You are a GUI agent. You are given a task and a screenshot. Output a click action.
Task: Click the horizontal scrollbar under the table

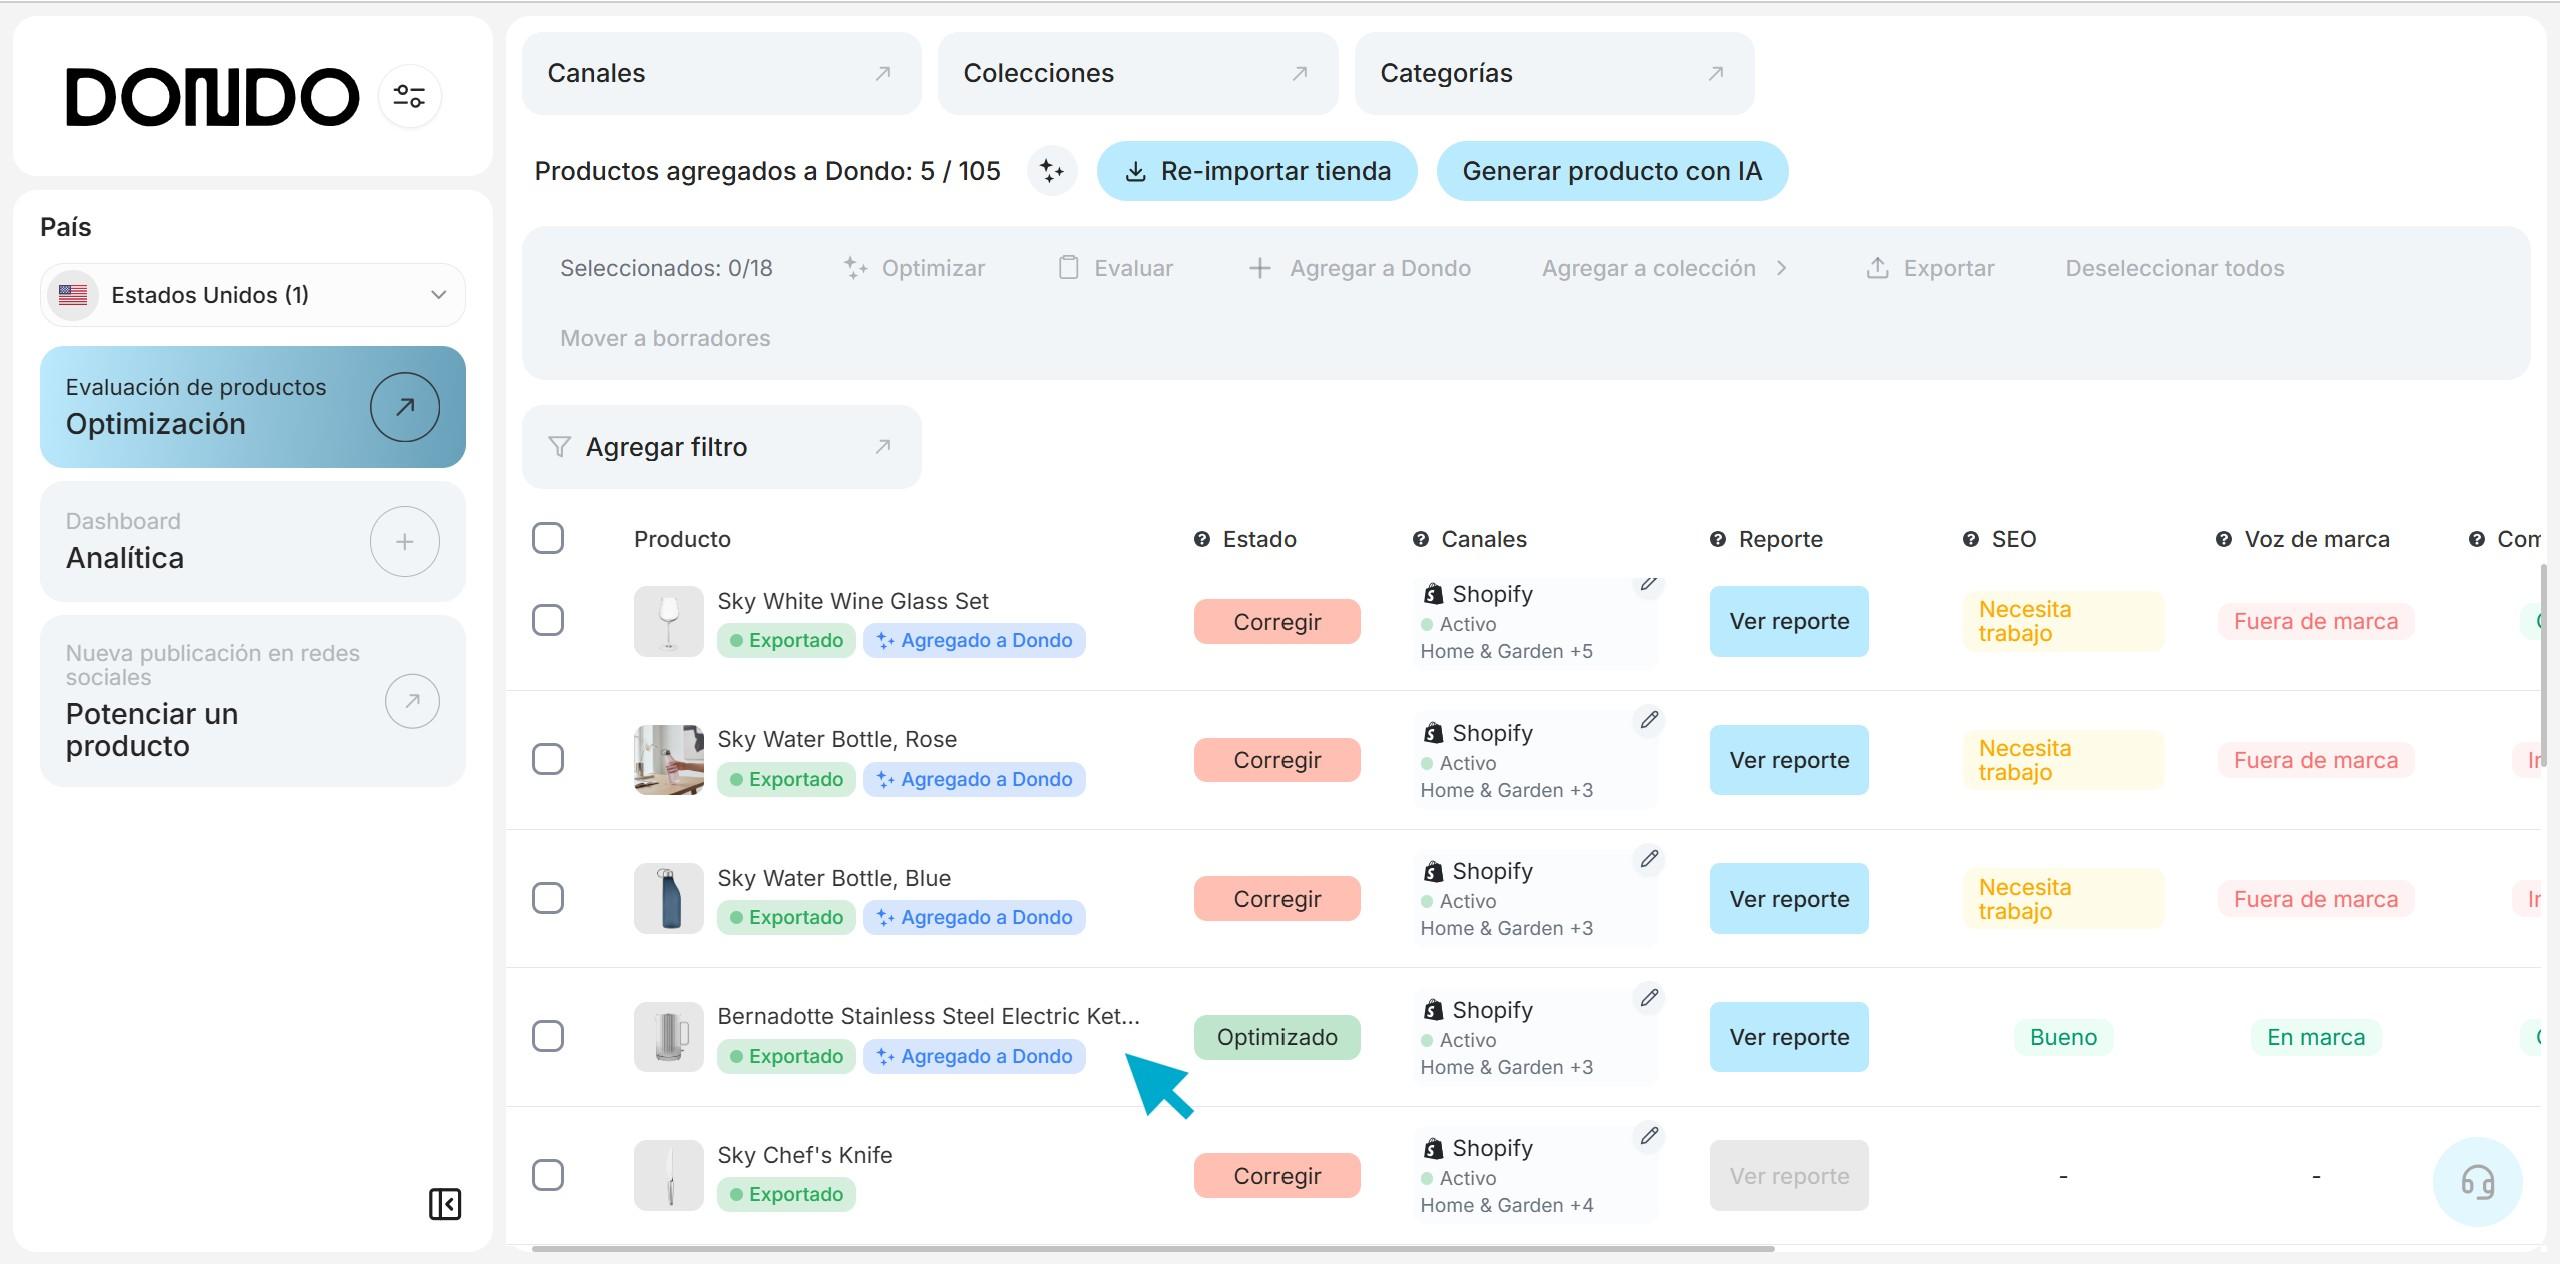point(1152,1248)
